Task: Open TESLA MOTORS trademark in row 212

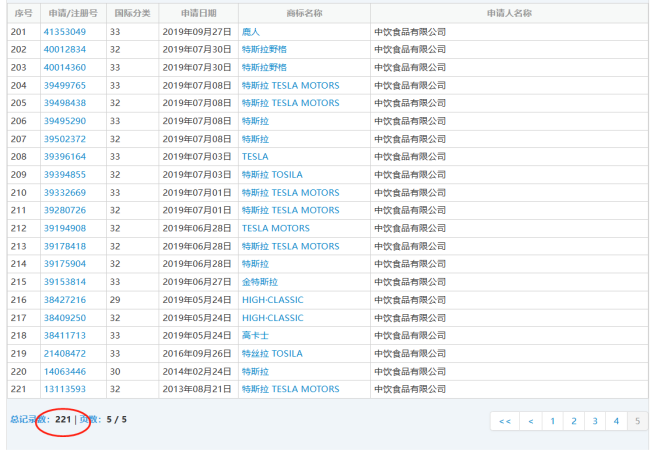Action: [276, 228]
